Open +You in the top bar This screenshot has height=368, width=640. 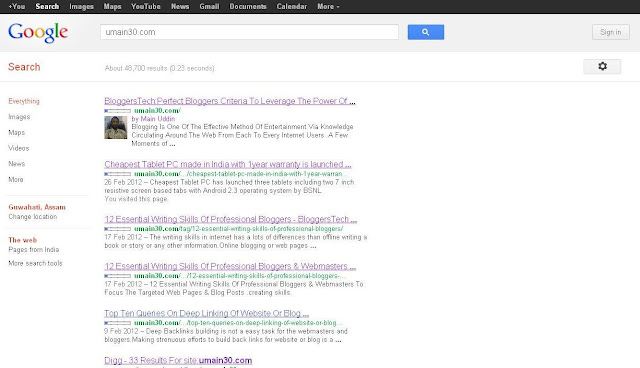[17, 7]
